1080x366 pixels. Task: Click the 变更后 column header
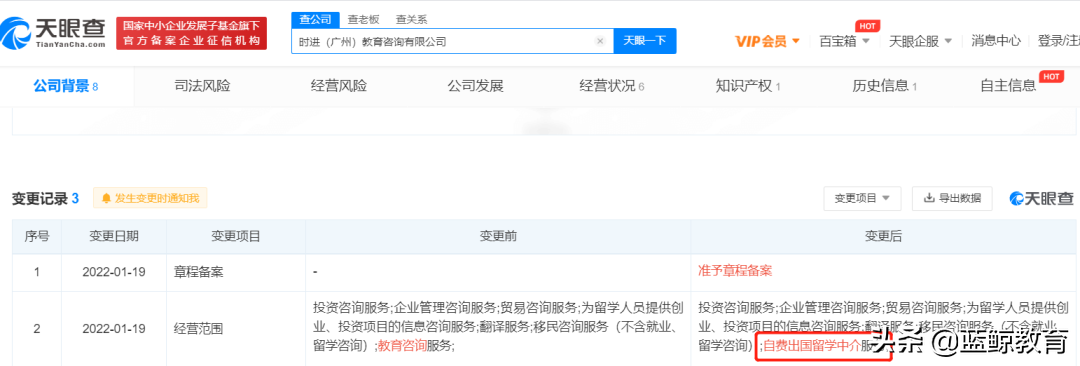[x=883, y=236]
